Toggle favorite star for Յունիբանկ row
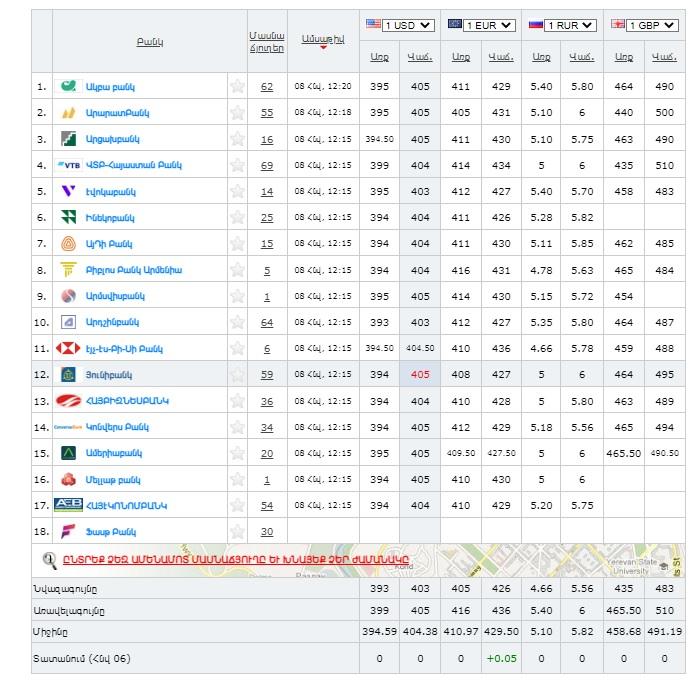The width and height of the screenshot is (693, 683). [x=237, y=375]
